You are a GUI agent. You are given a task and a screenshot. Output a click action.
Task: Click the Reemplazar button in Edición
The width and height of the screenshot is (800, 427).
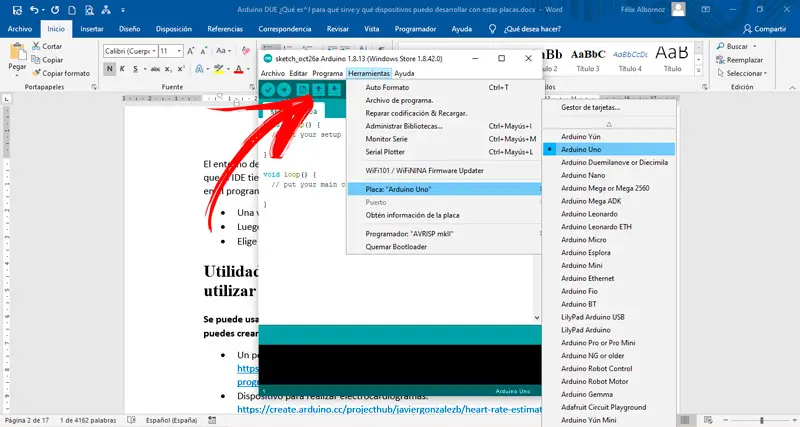(739, 60)
